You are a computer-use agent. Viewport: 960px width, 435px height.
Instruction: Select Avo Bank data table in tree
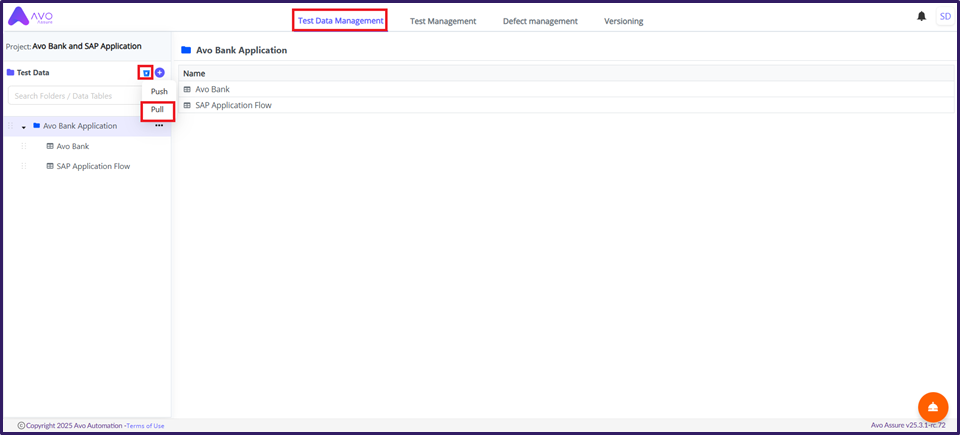point(72,146)
